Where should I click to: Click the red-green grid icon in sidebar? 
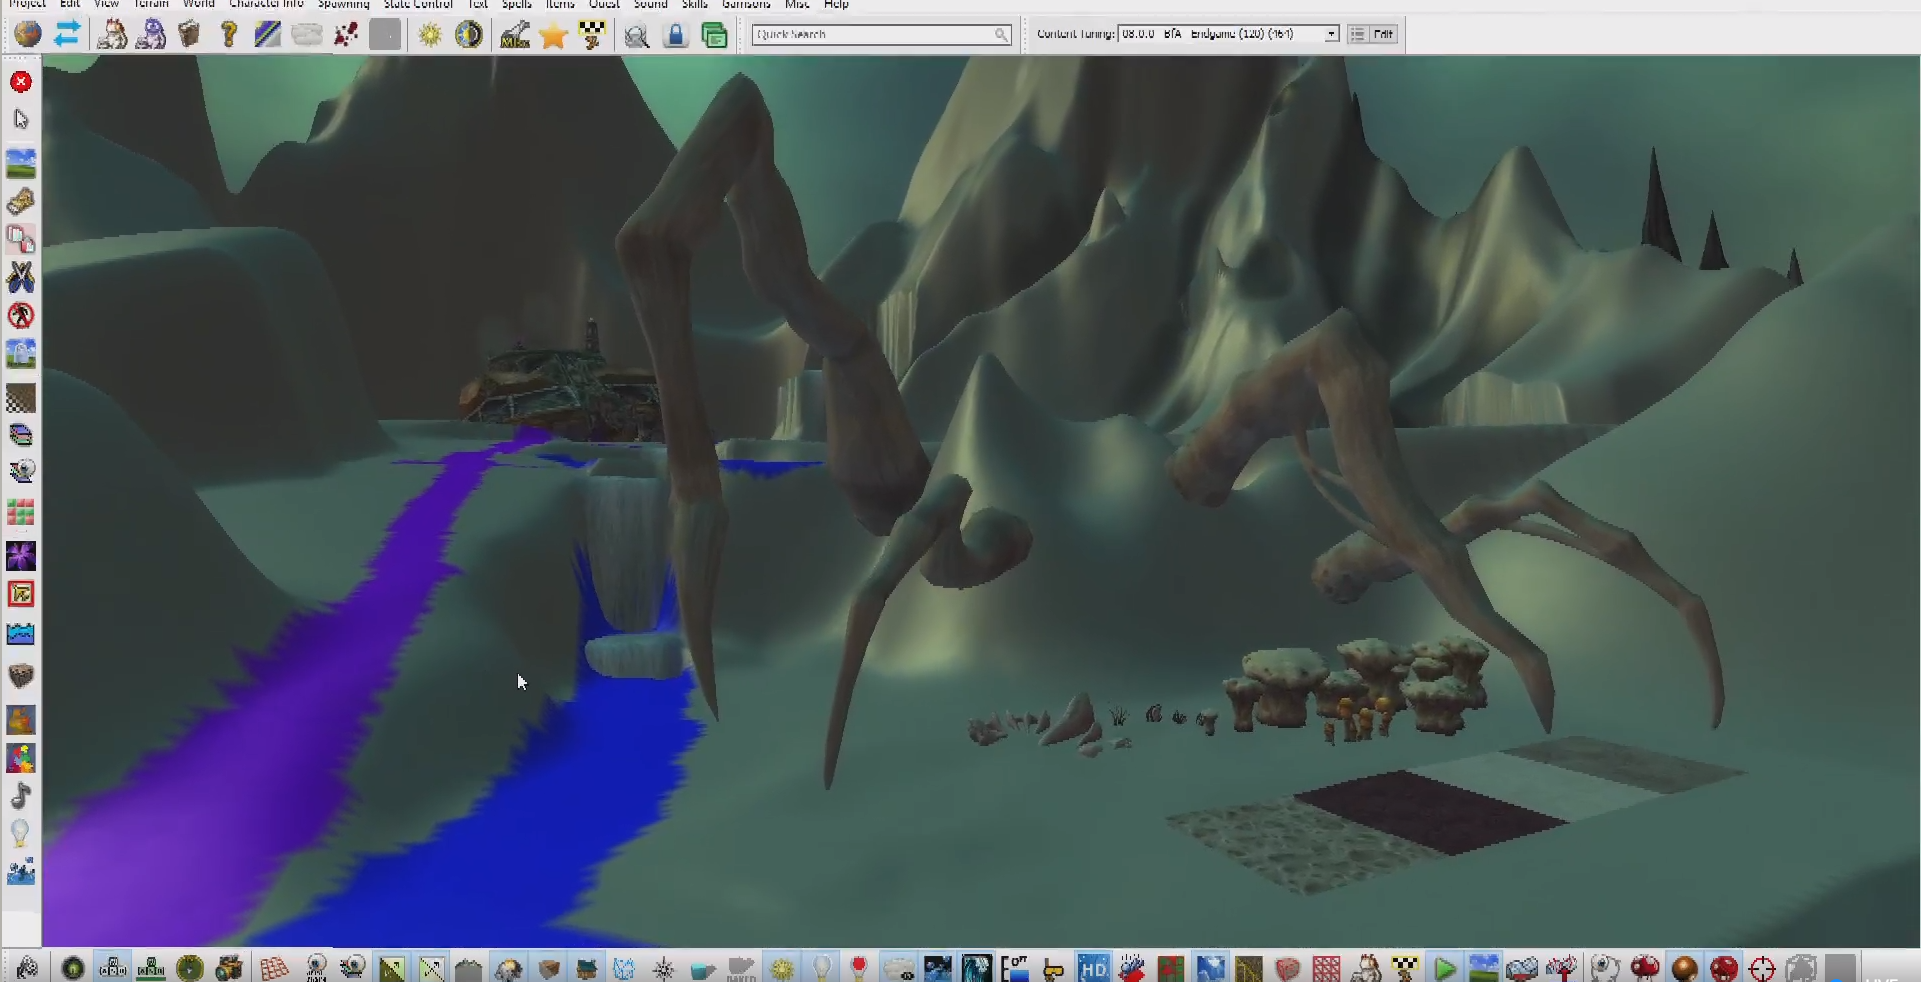[x=21, y=513]
